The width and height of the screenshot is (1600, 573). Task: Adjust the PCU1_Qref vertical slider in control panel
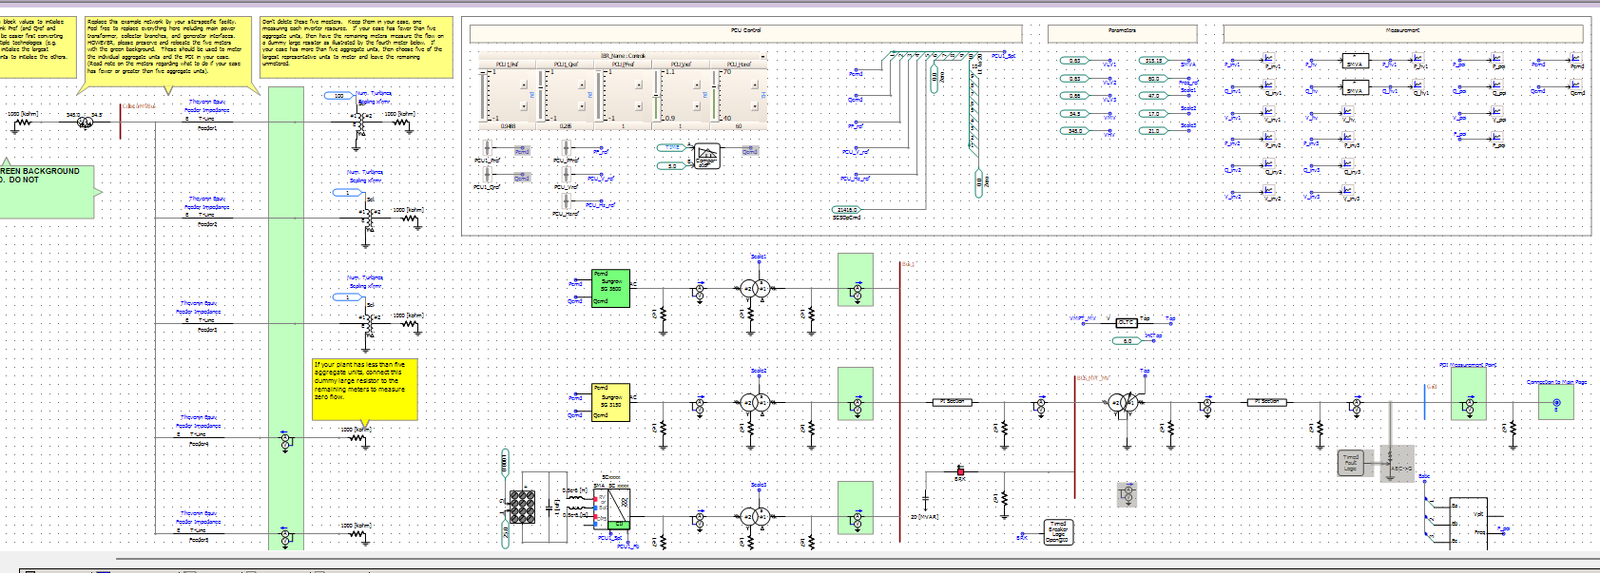point(540,95)
